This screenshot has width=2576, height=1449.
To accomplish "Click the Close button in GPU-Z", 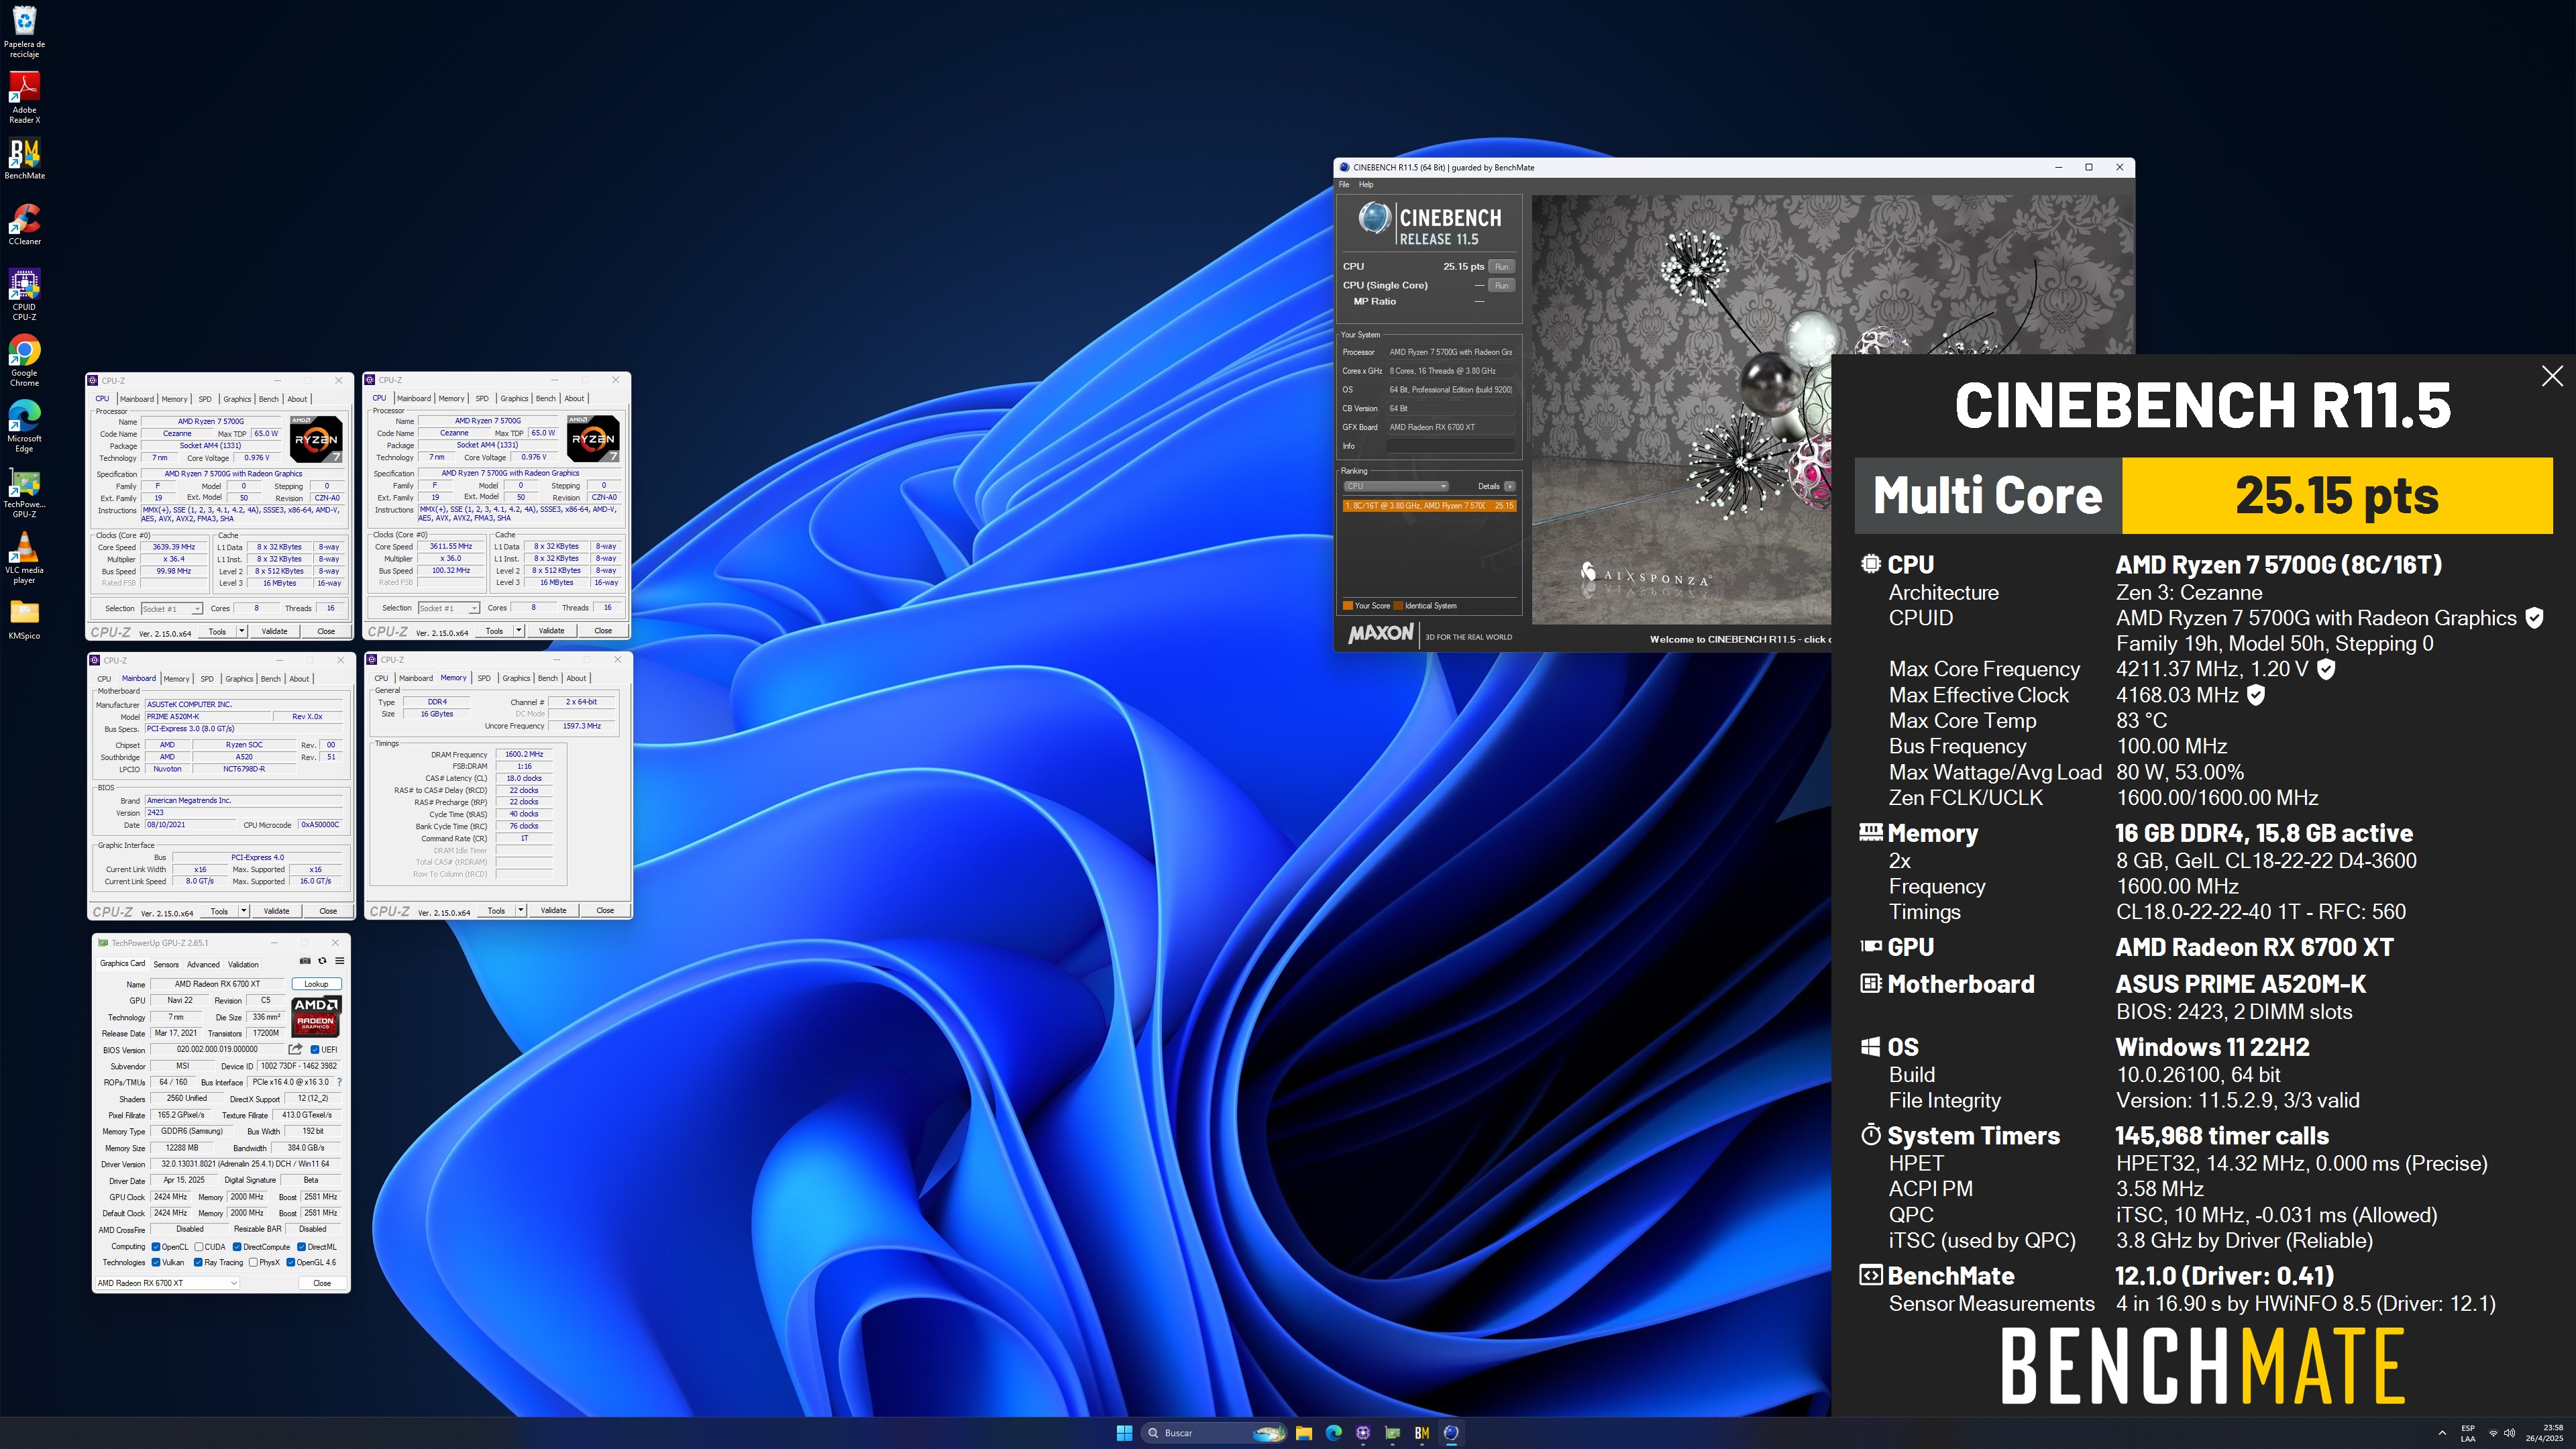I will tap(322, 1283).
